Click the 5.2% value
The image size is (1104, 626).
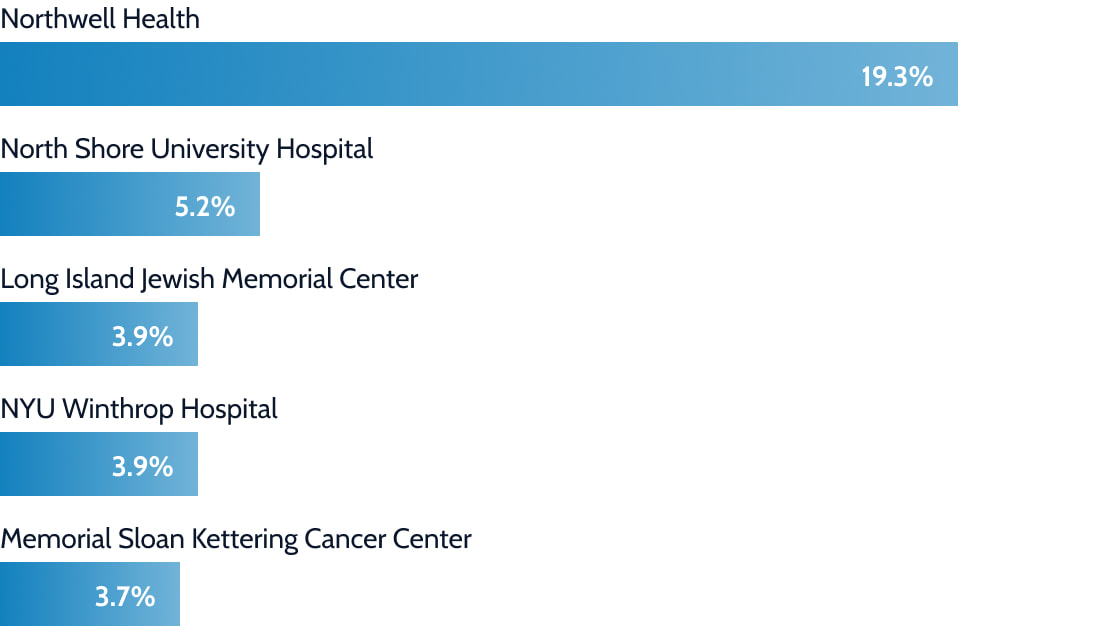205,207
